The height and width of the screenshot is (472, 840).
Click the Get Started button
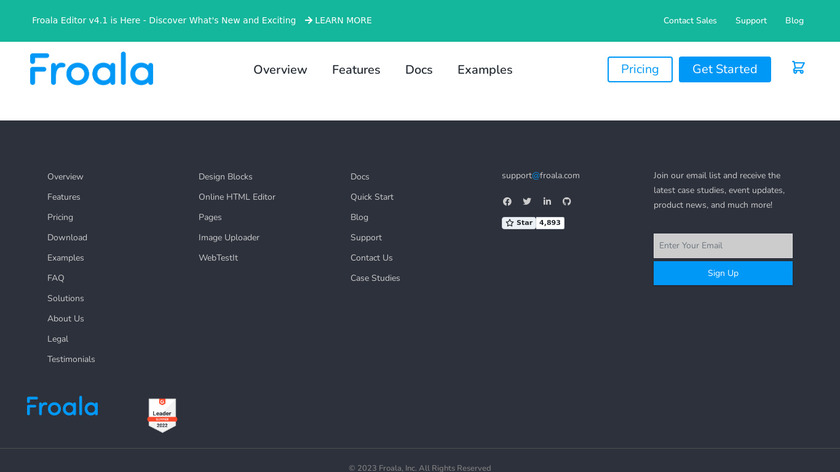(x=724, y=69)
